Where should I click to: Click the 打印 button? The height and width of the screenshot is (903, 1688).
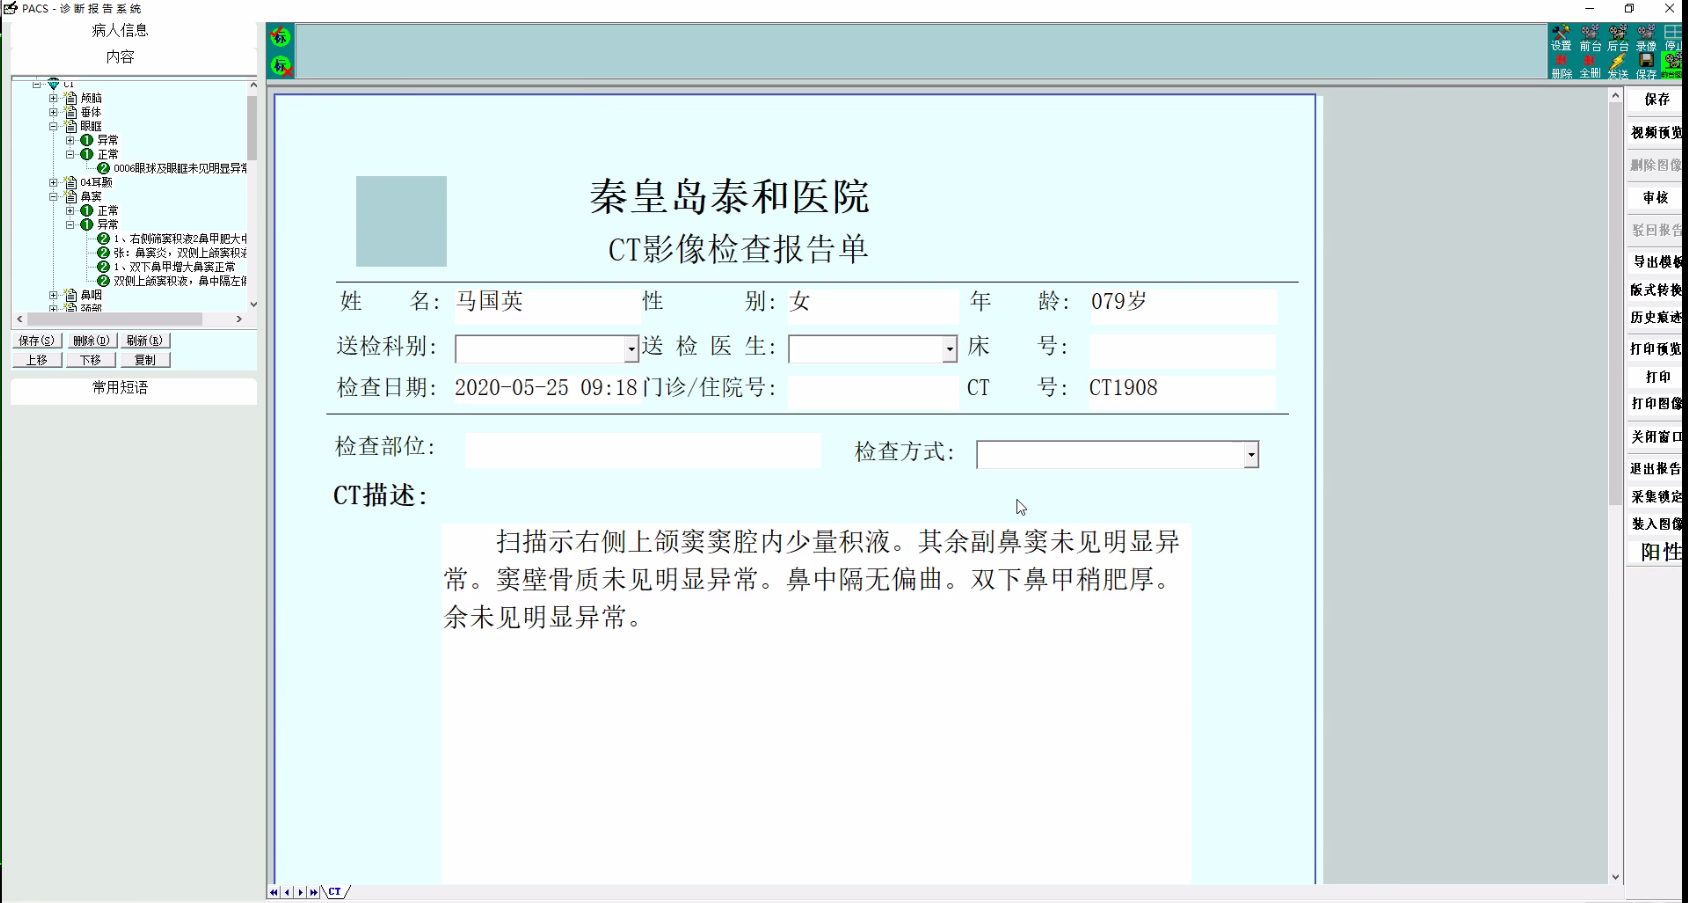(1656, 377)
